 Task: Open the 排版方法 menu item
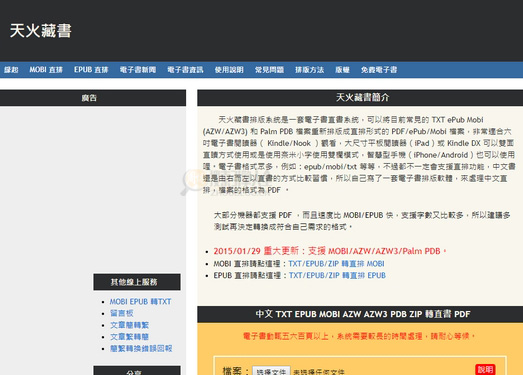(309, 70)
